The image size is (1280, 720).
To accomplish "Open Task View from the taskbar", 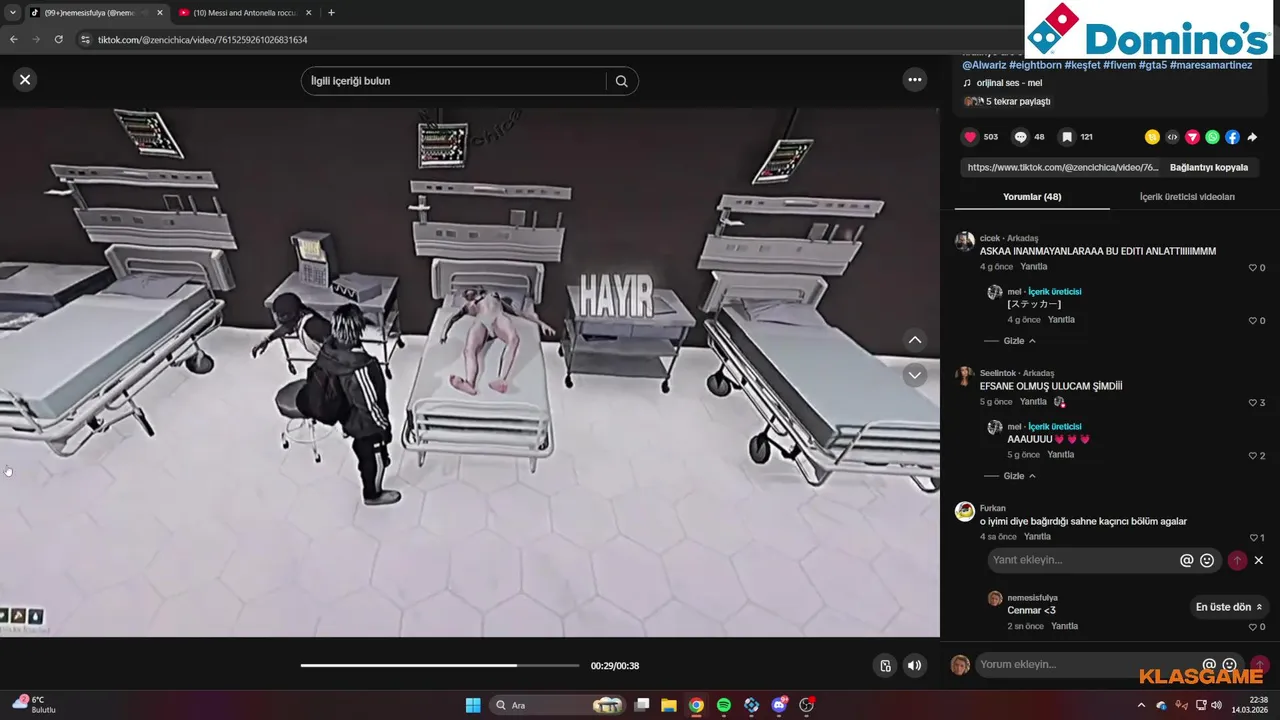I will (642, 705).
